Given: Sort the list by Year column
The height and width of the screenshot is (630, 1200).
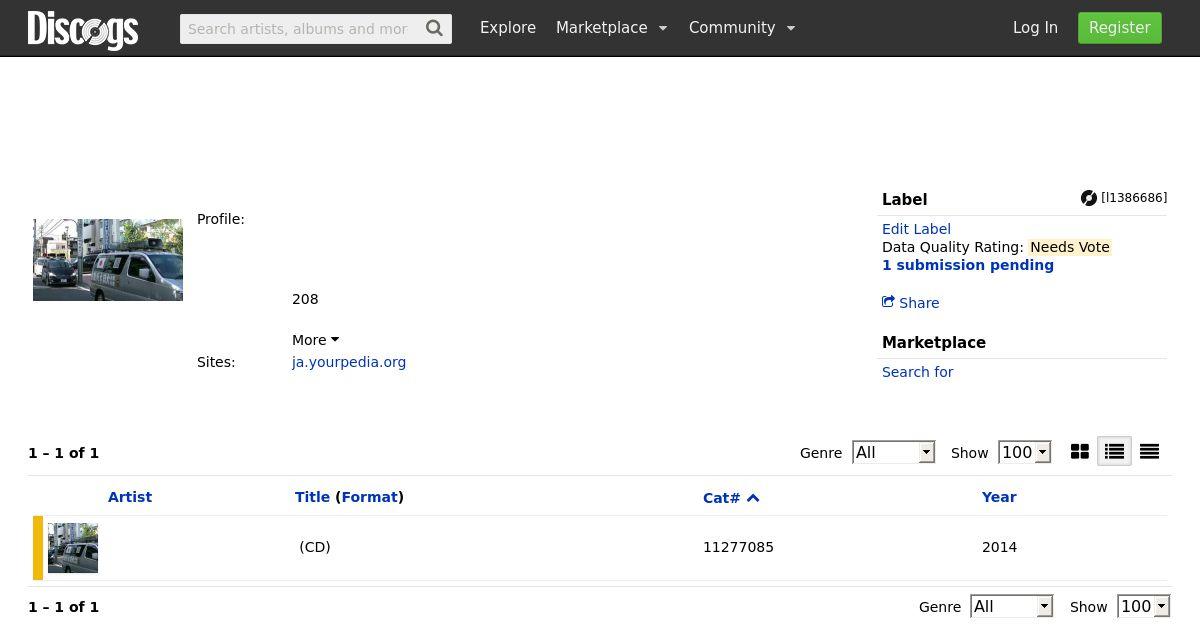Looking at the screenshot, I should tap(999, 497).
